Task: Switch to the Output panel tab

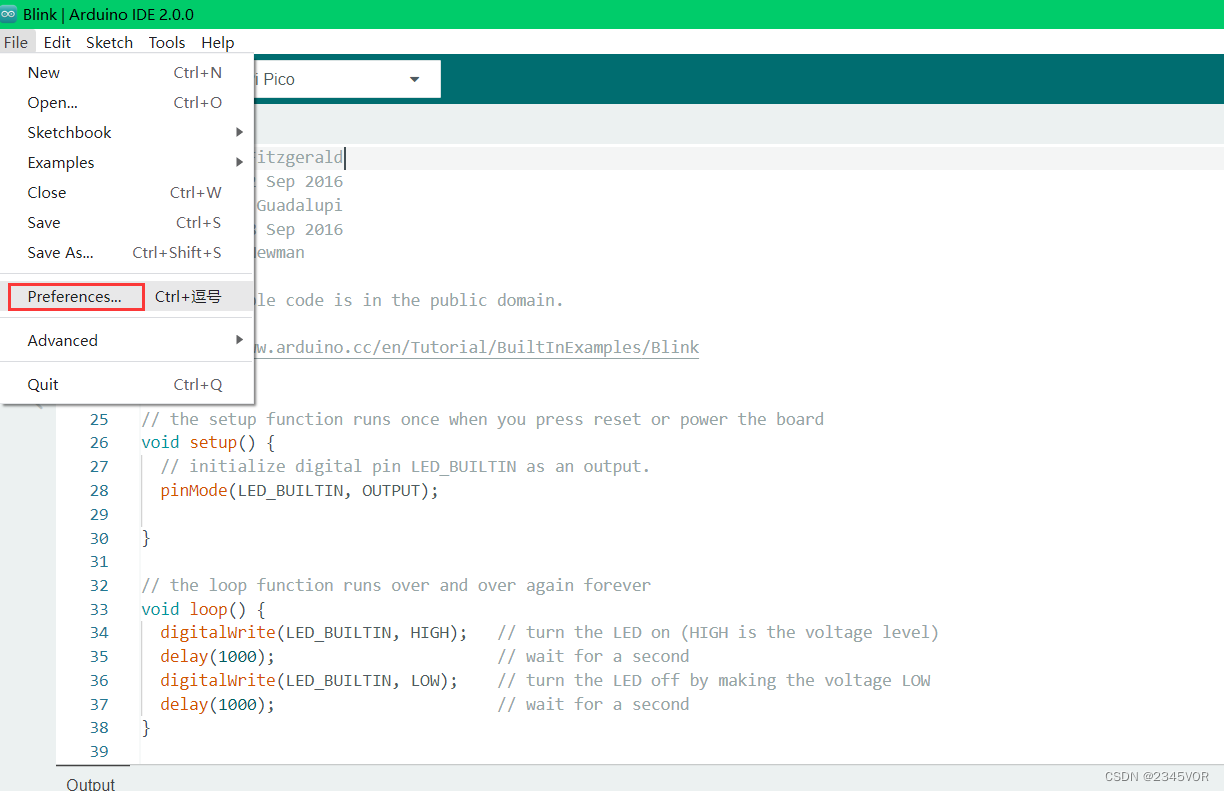Action: [91, 783]
